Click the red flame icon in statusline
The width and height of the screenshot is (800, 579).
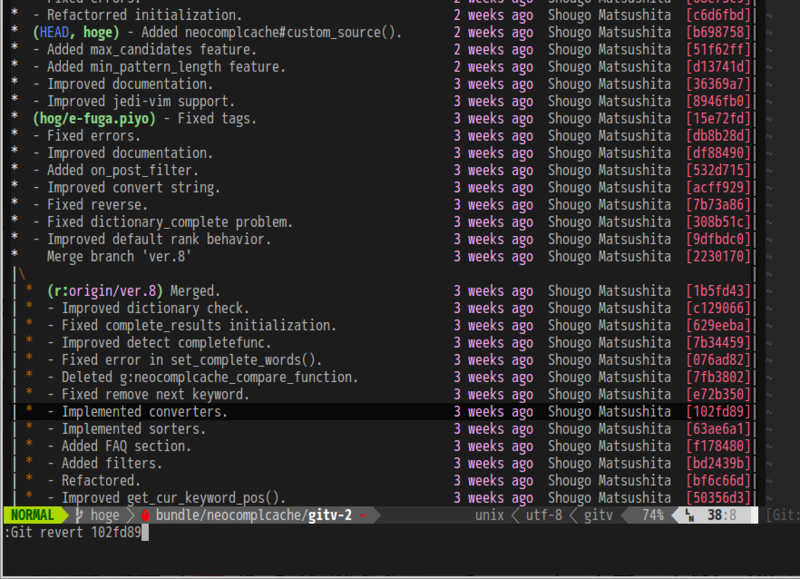pos(145,515)
